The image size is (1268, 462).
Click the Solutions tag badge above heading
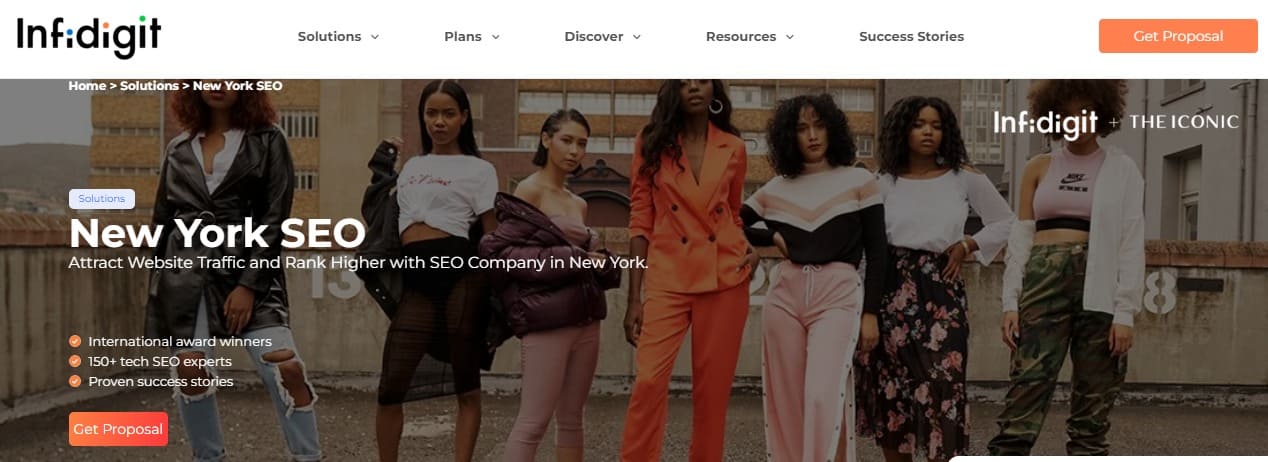click(x=102, y=199)
